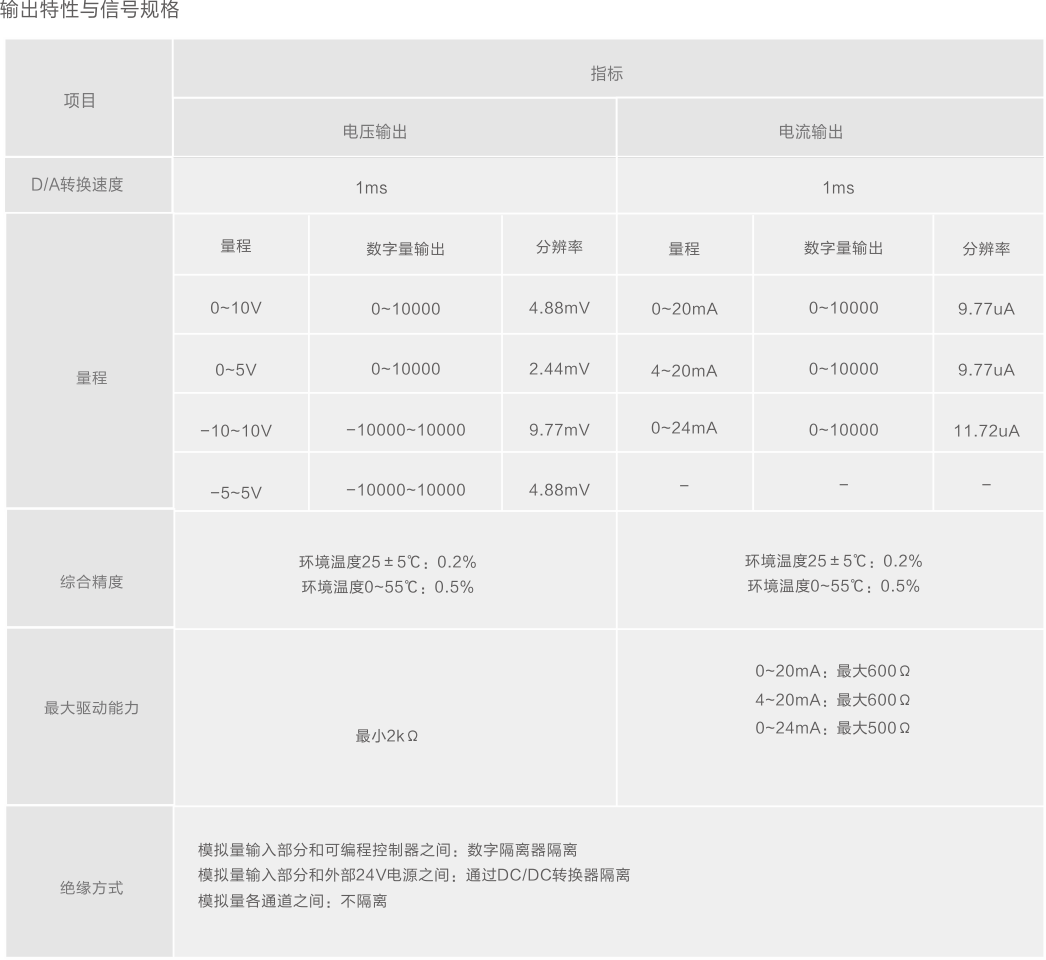
Task: Select the 项目 header cell
Action: (80, 101)
